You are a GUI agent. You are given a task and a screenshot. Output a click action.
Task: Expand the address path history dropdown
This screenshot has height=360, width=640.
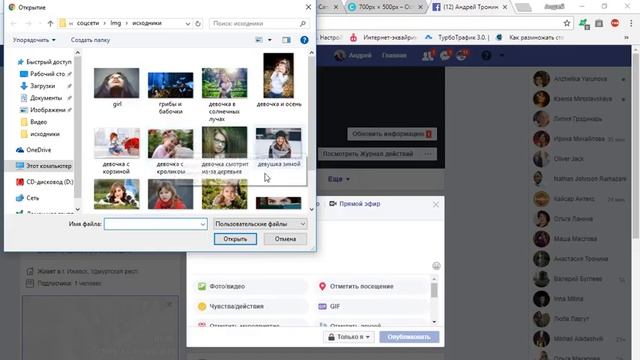187,24
